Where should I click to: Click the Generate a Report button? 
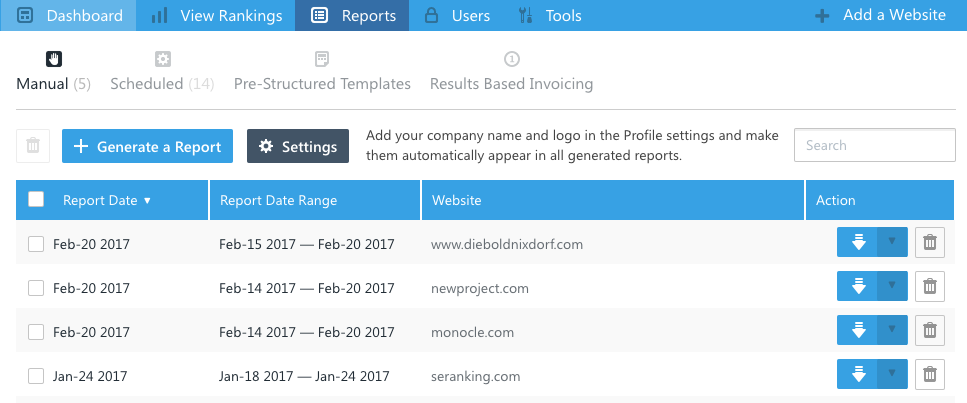[x=147, y=146]
